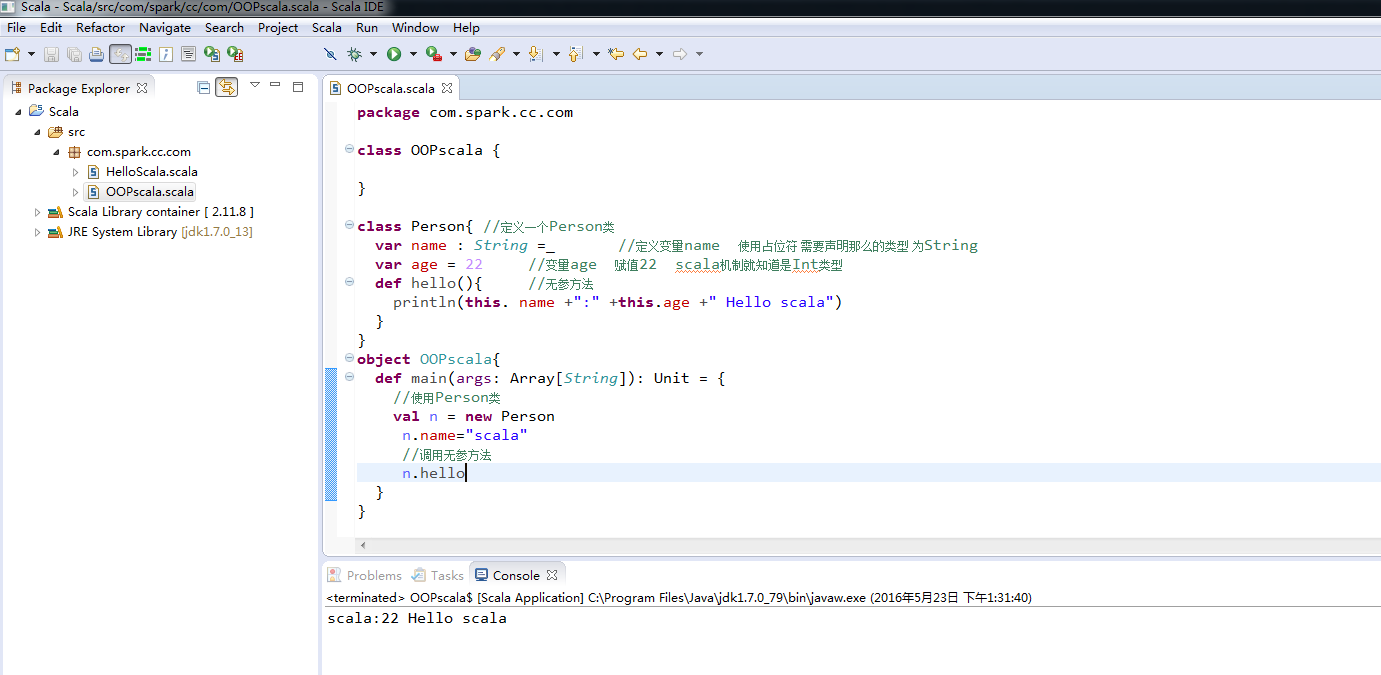Open the Run button dropdown arrow

(412, 54)
